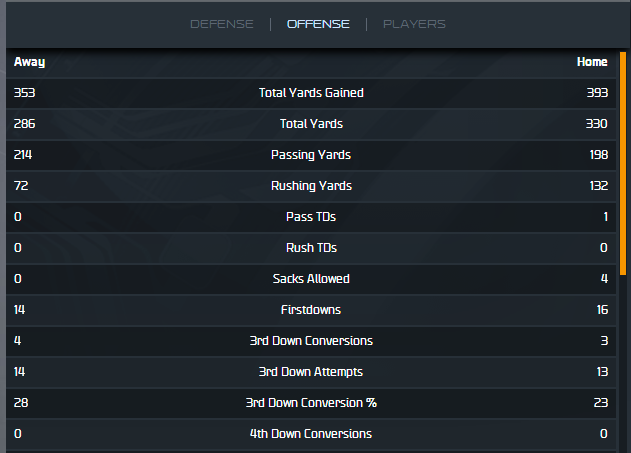Click the Away column header

pyautogui.click(x=29, y=62)
